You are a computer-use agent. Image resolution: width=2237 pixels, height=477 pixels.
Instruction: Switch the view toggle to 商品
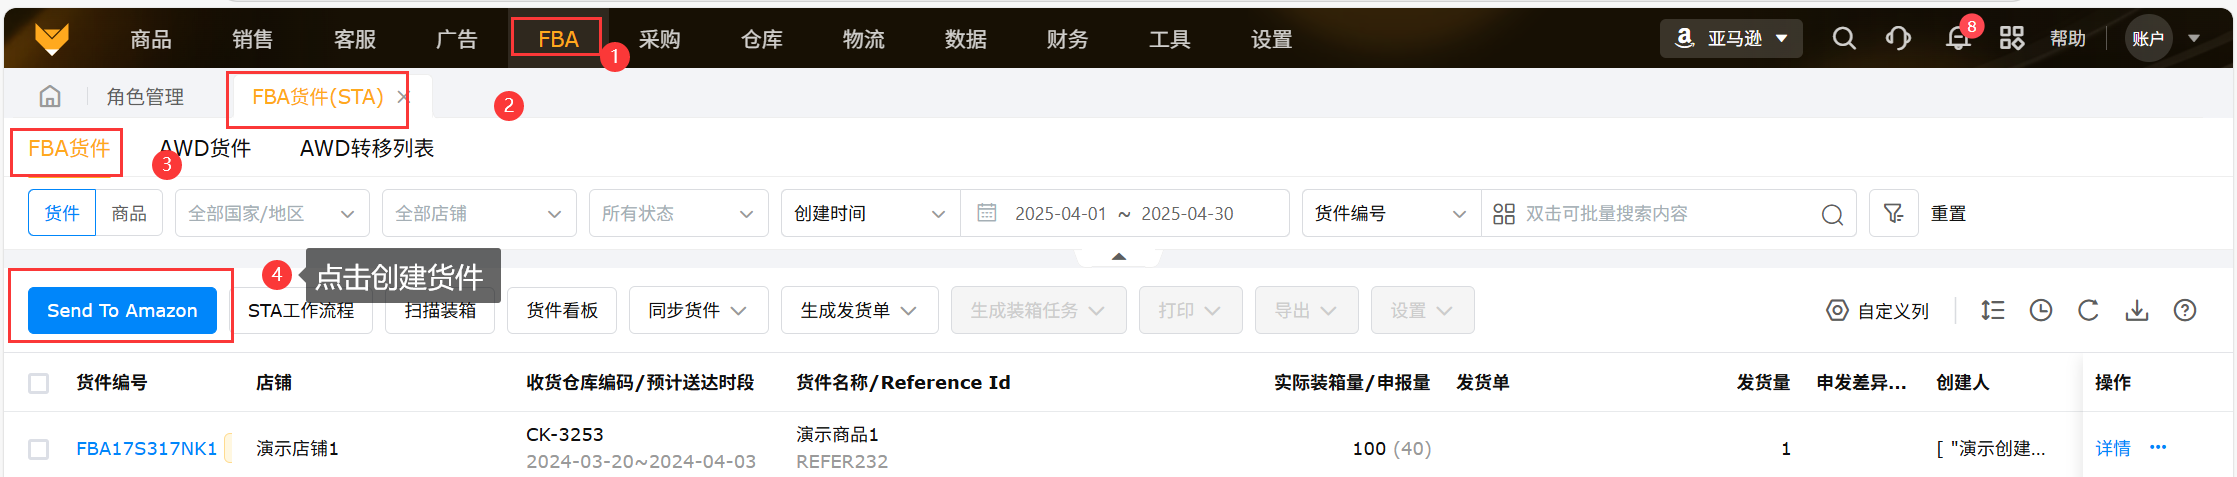pyautogui.click(x=129, y=213)
